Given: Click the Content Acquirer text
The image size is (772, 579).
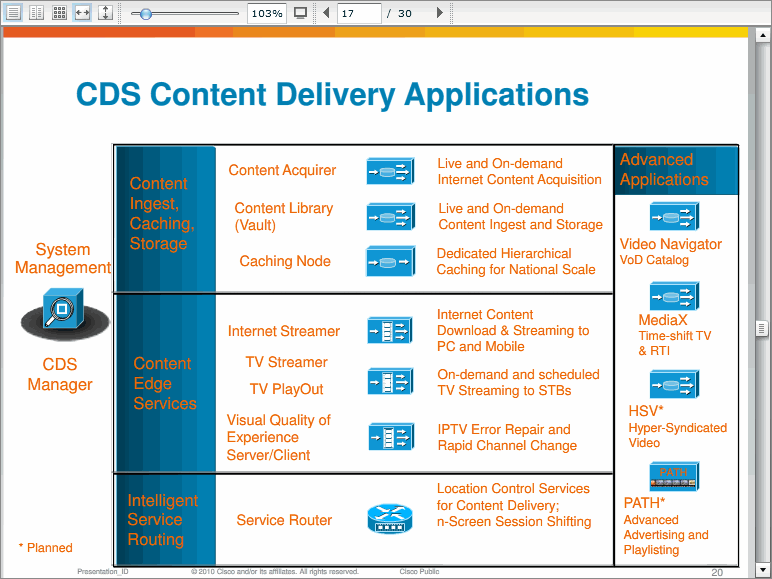Looking at the screenshot, I should (282, 170).
